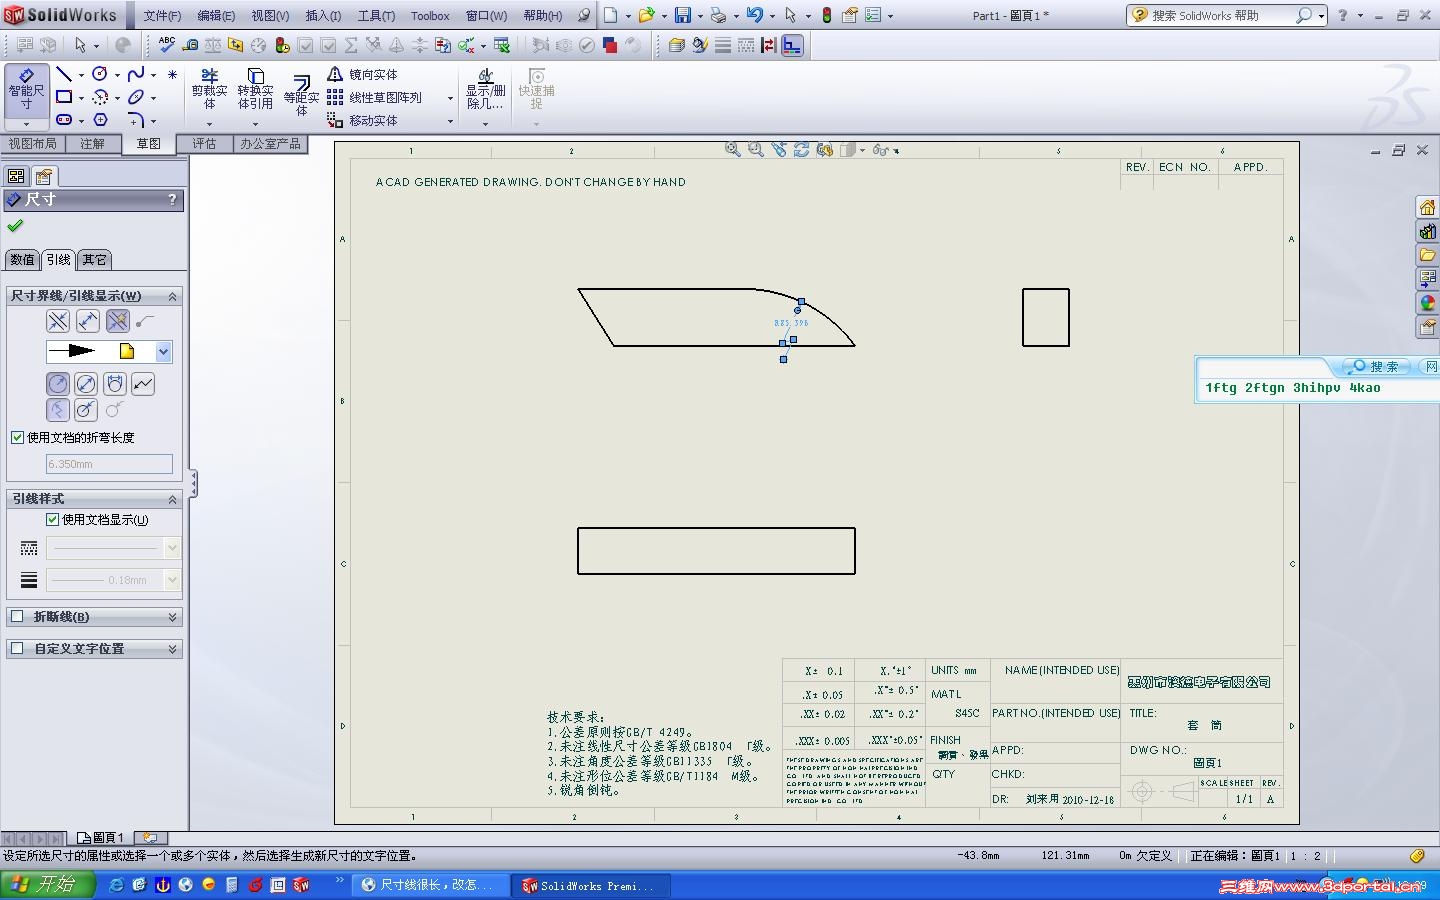
Task: Undo the last action
Action: point(754,15)
